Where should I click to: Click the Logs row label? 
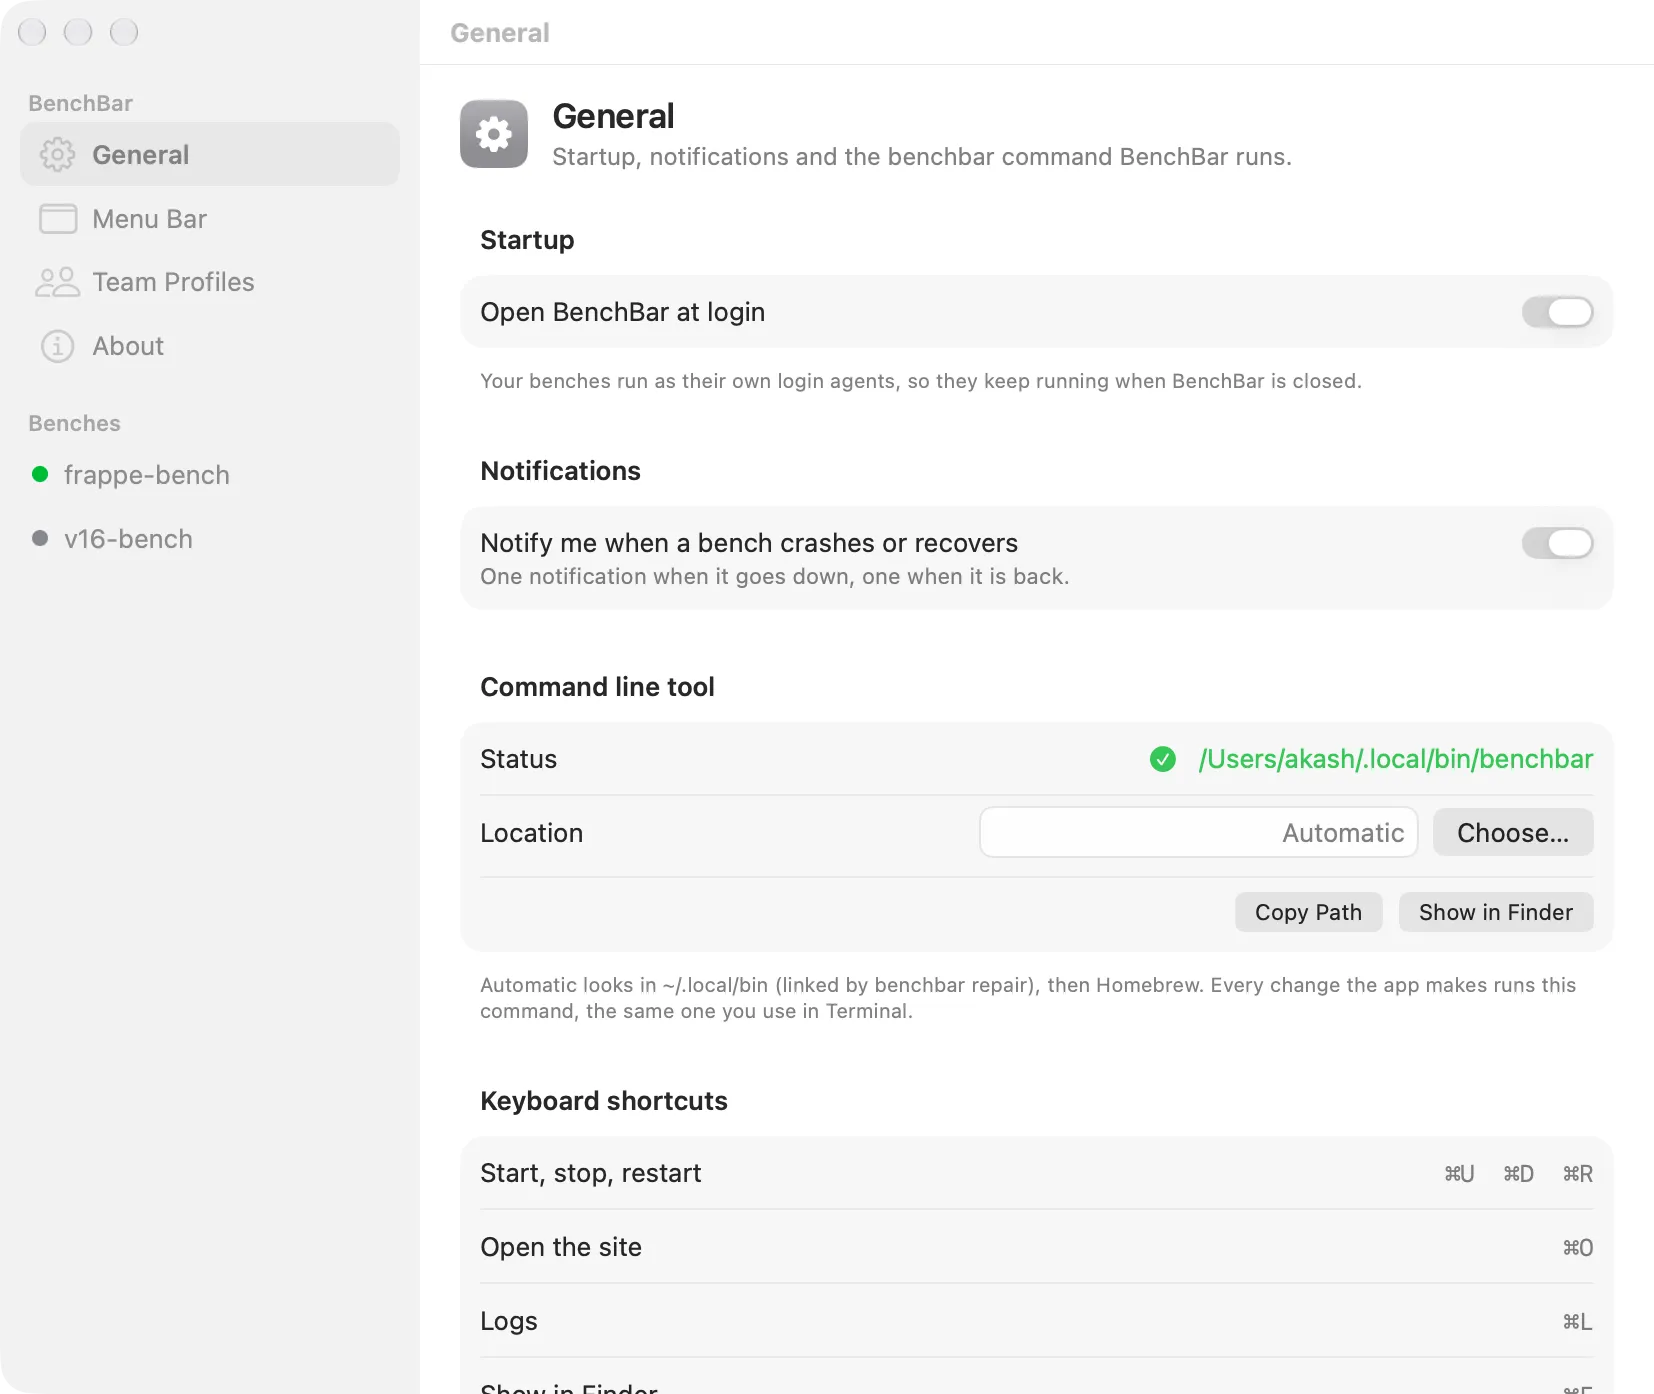click(509, 1321)
